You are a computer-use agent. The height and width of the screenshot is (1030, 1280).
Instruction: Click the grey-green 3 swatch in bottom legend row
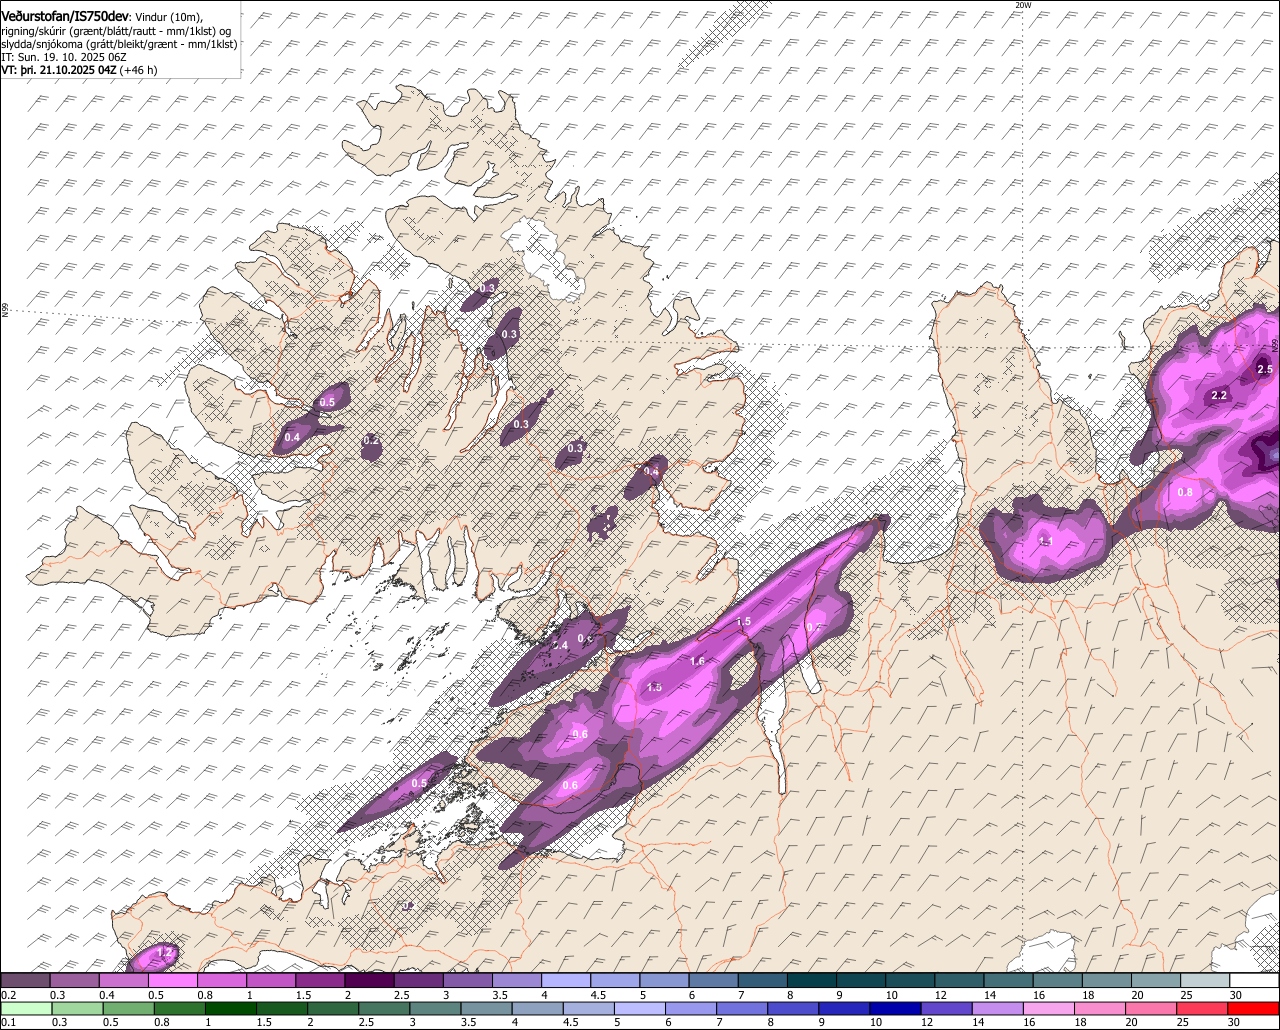pos(437,1008)
